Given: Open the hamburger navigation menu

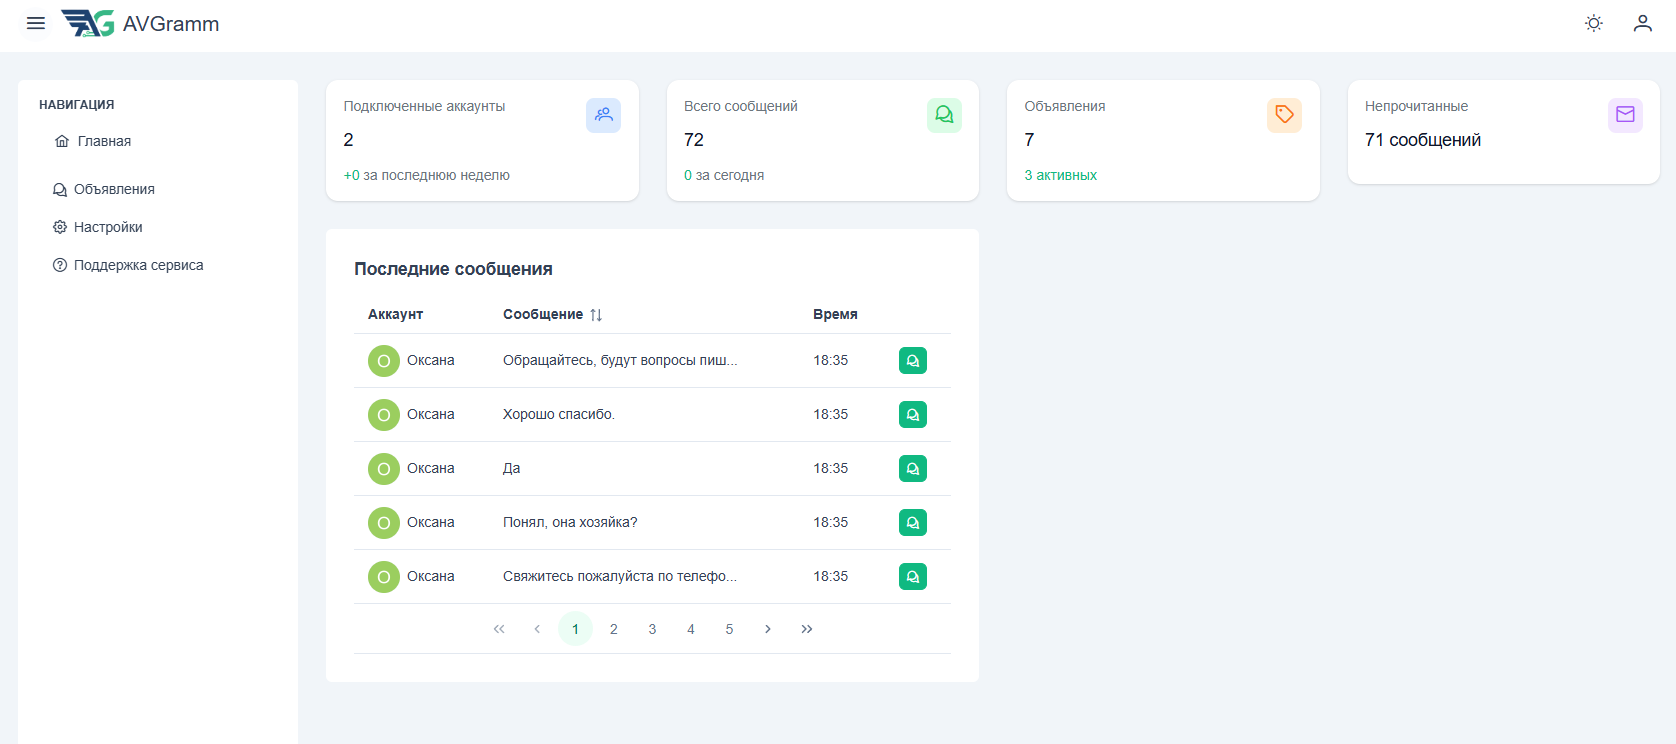Looking at the screenshot, I should click(x=36, y=23).
